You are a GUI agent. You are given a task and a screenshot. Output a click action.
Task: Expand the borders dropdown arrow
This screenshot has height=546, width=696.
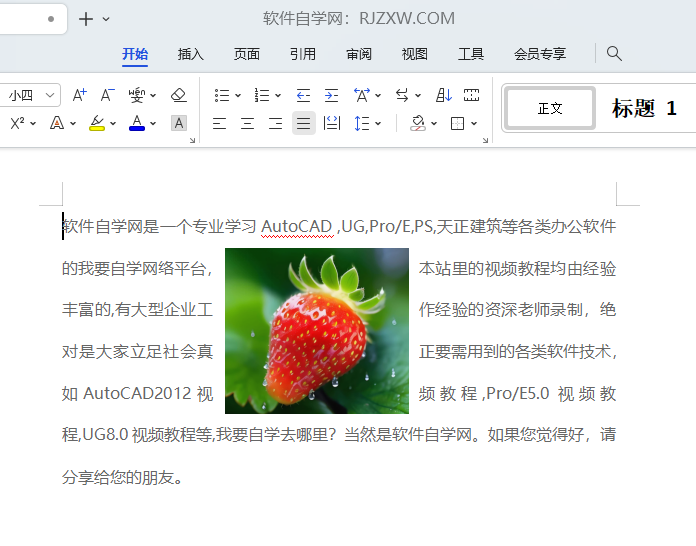474,123
